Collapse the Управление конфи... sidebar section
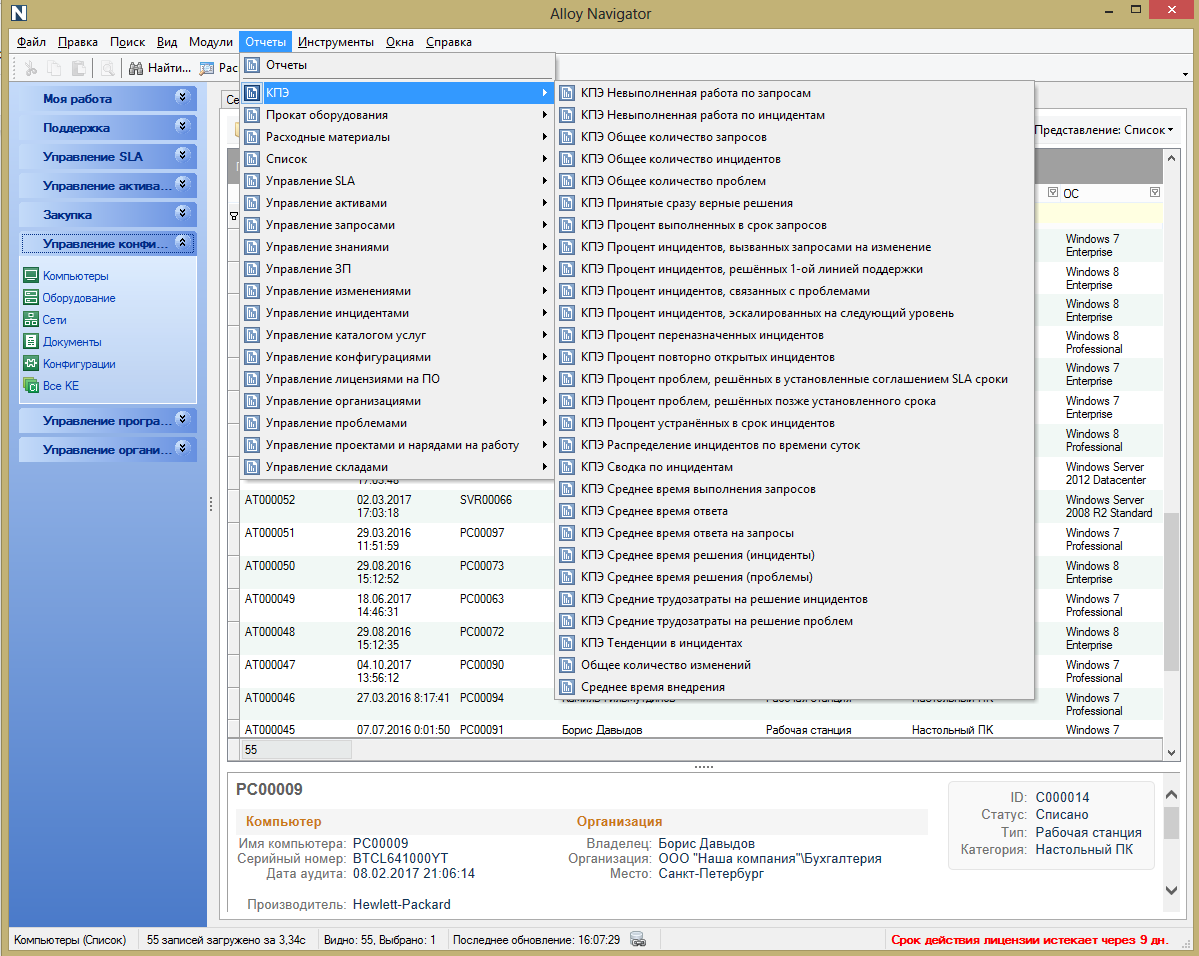 [182, 242]
